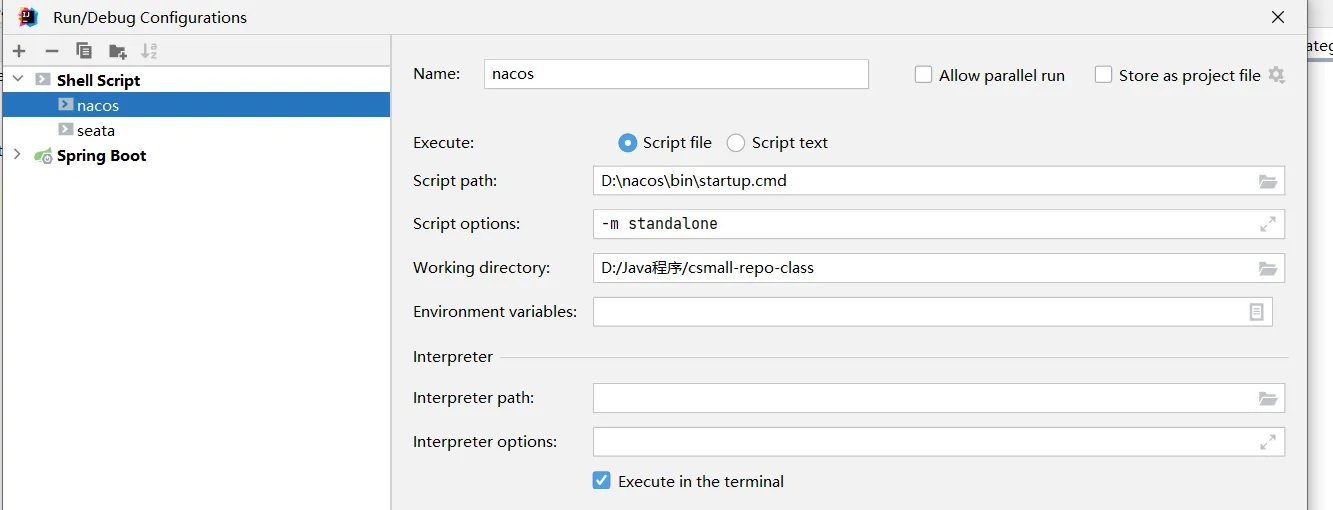Expand the Spring Boot tree node
Viewport: 1333px width, 510px height.
click(x=17, y=154)
